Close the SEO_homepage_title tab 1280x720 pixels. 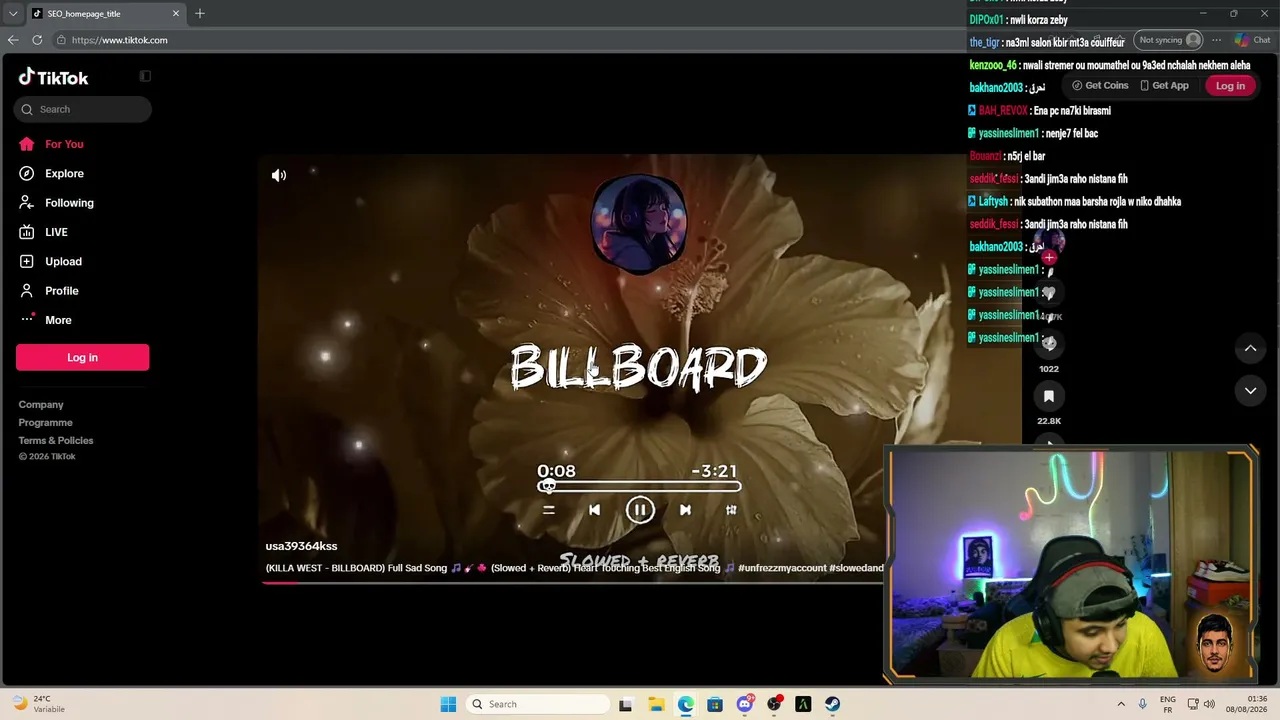click(x=176, y=14)
